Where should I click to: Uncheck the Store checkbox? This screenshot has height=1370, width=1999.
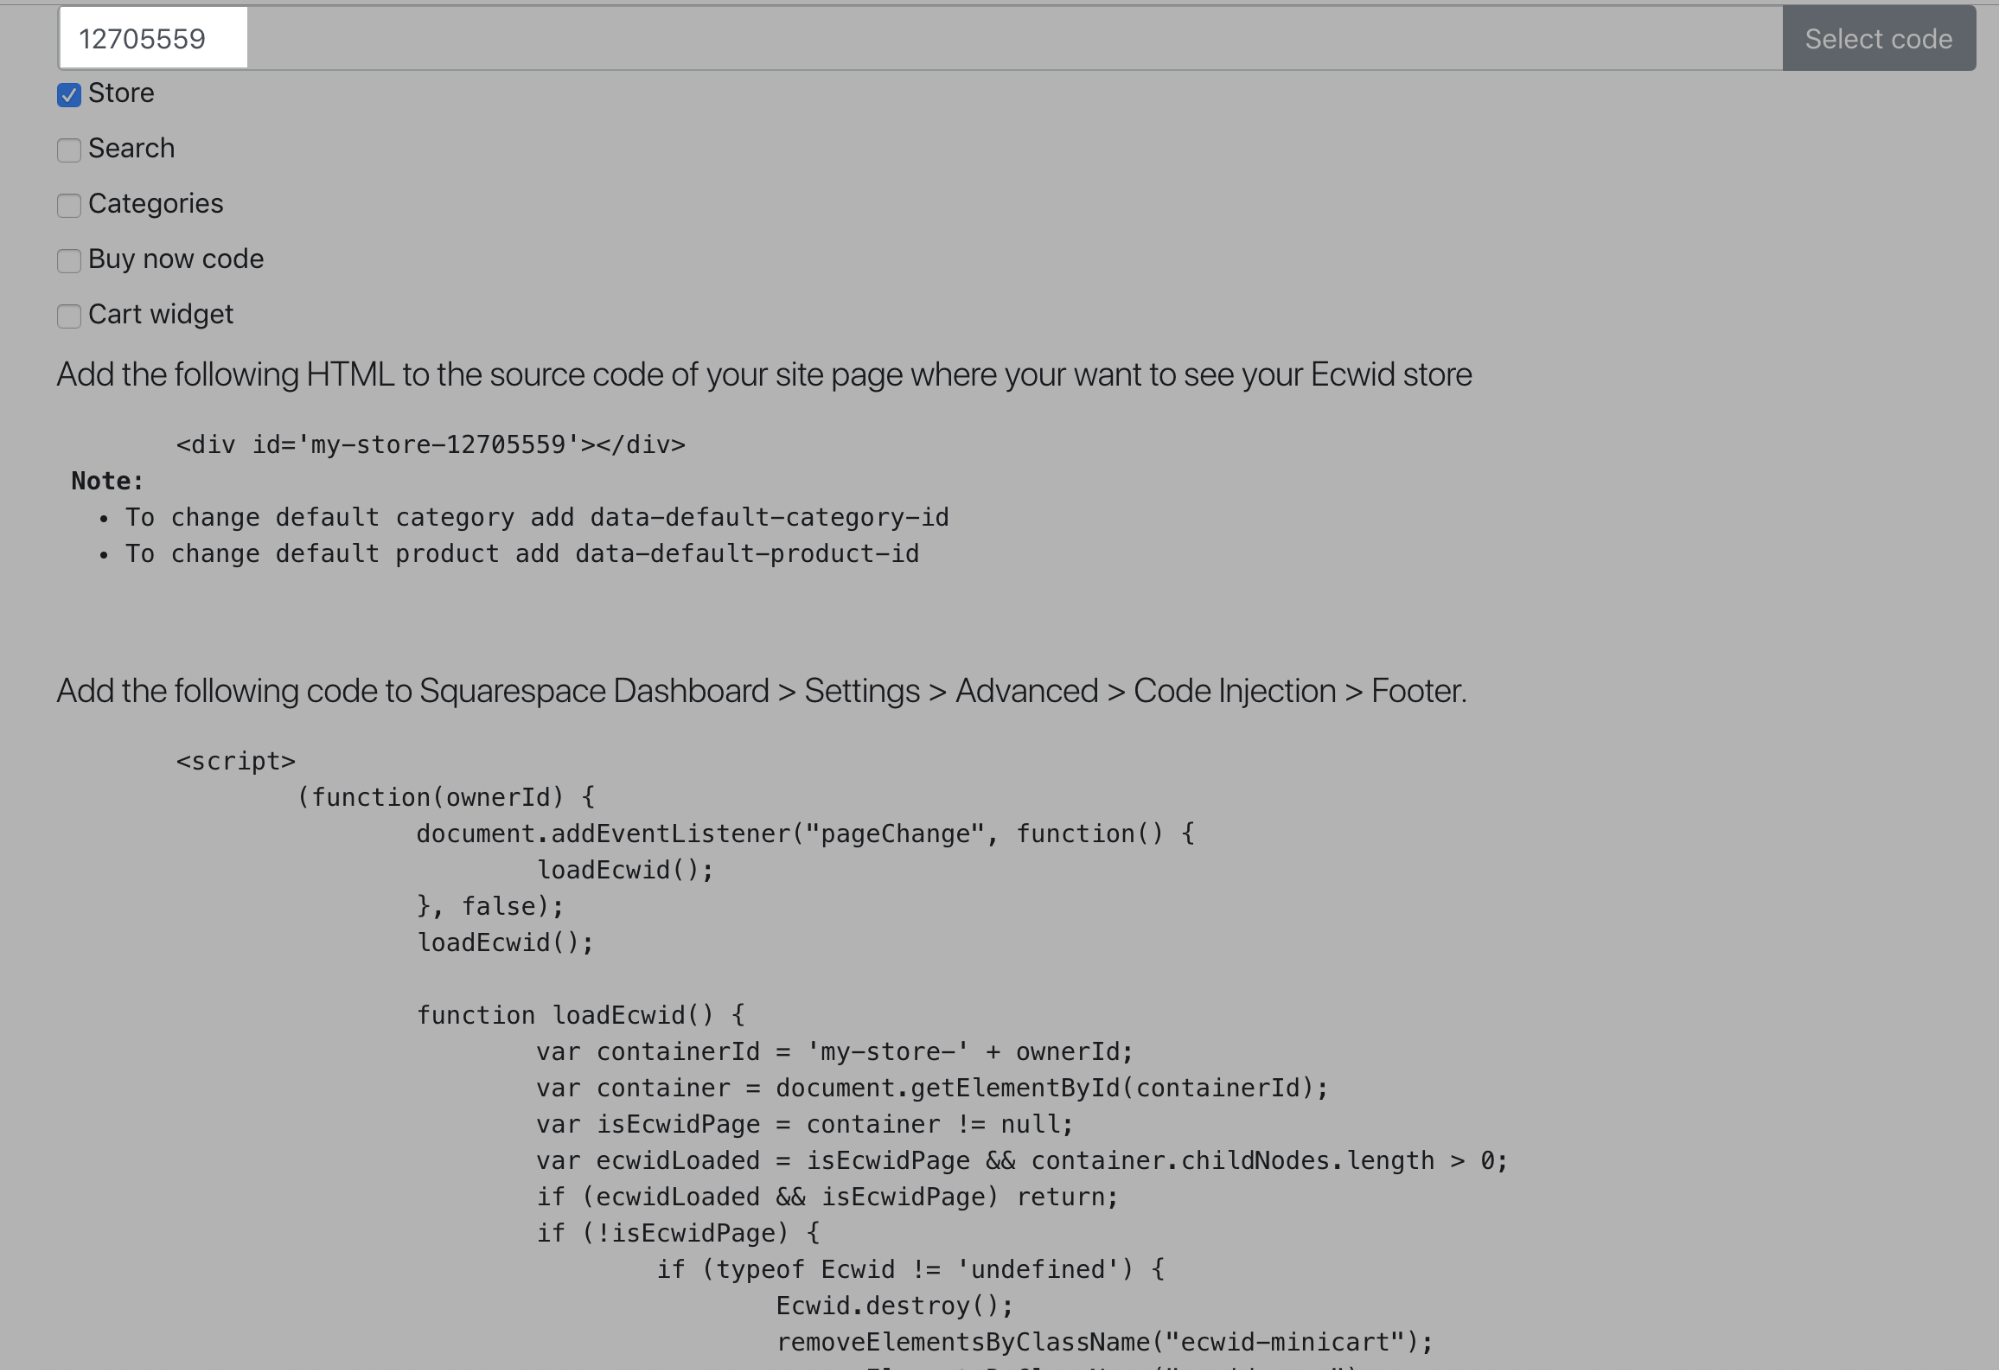(69, 95)
